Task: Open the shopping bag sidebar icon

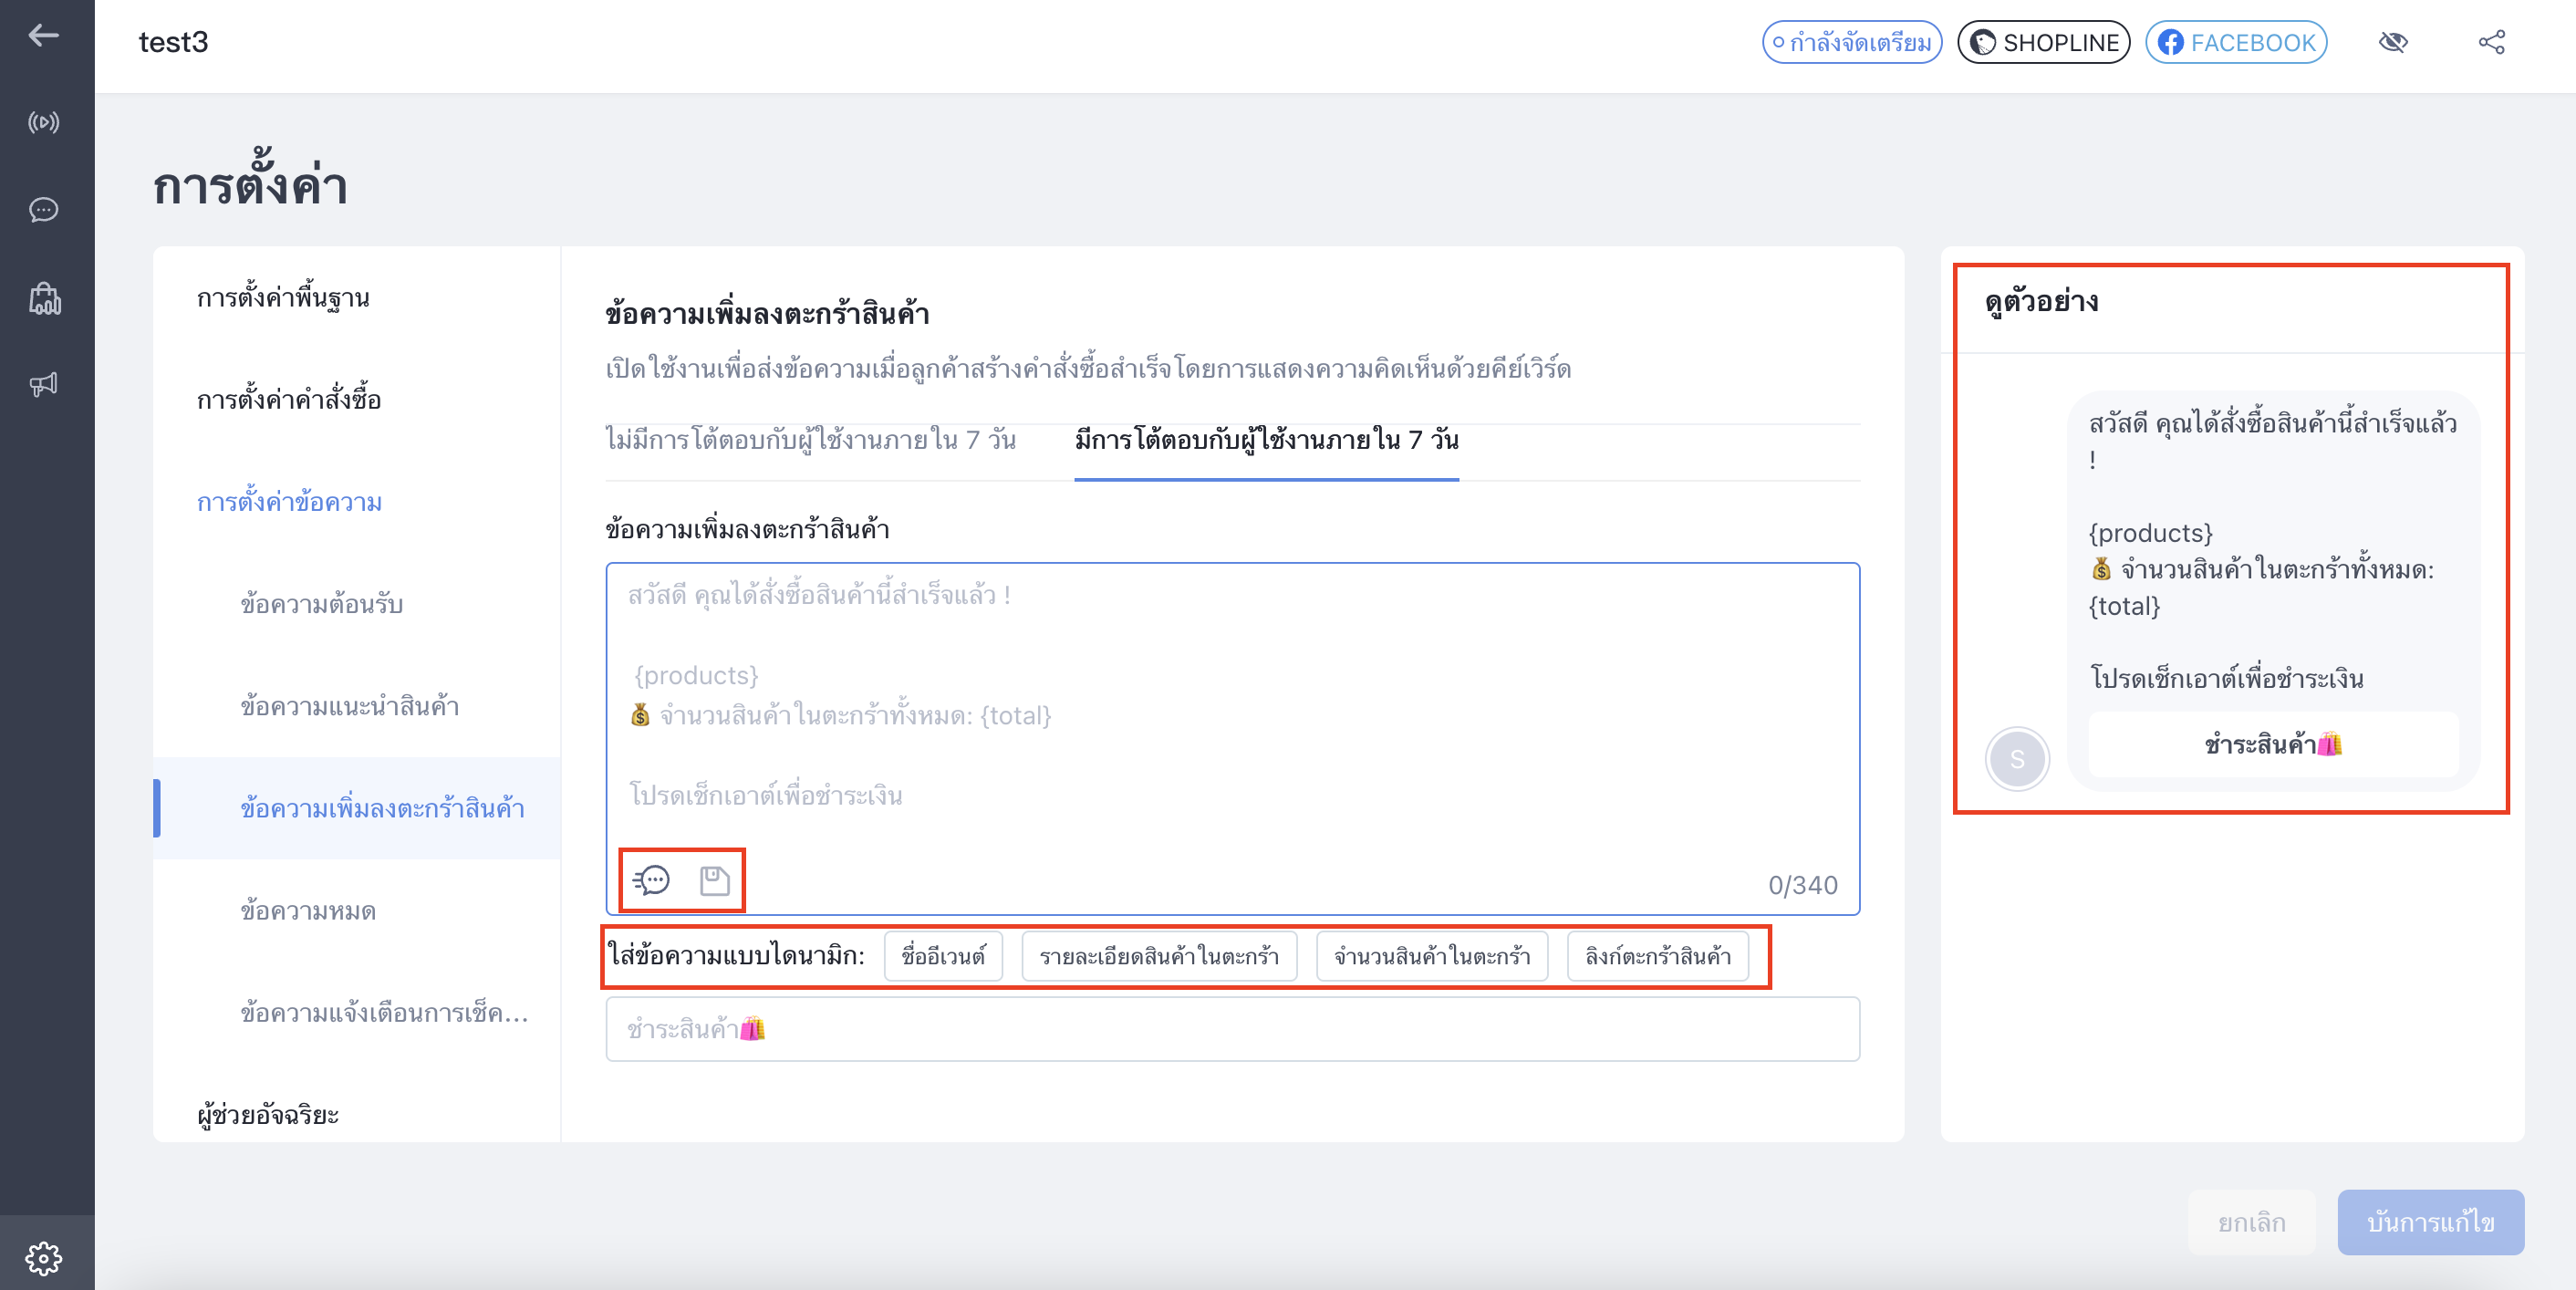Action: point(45,298)
